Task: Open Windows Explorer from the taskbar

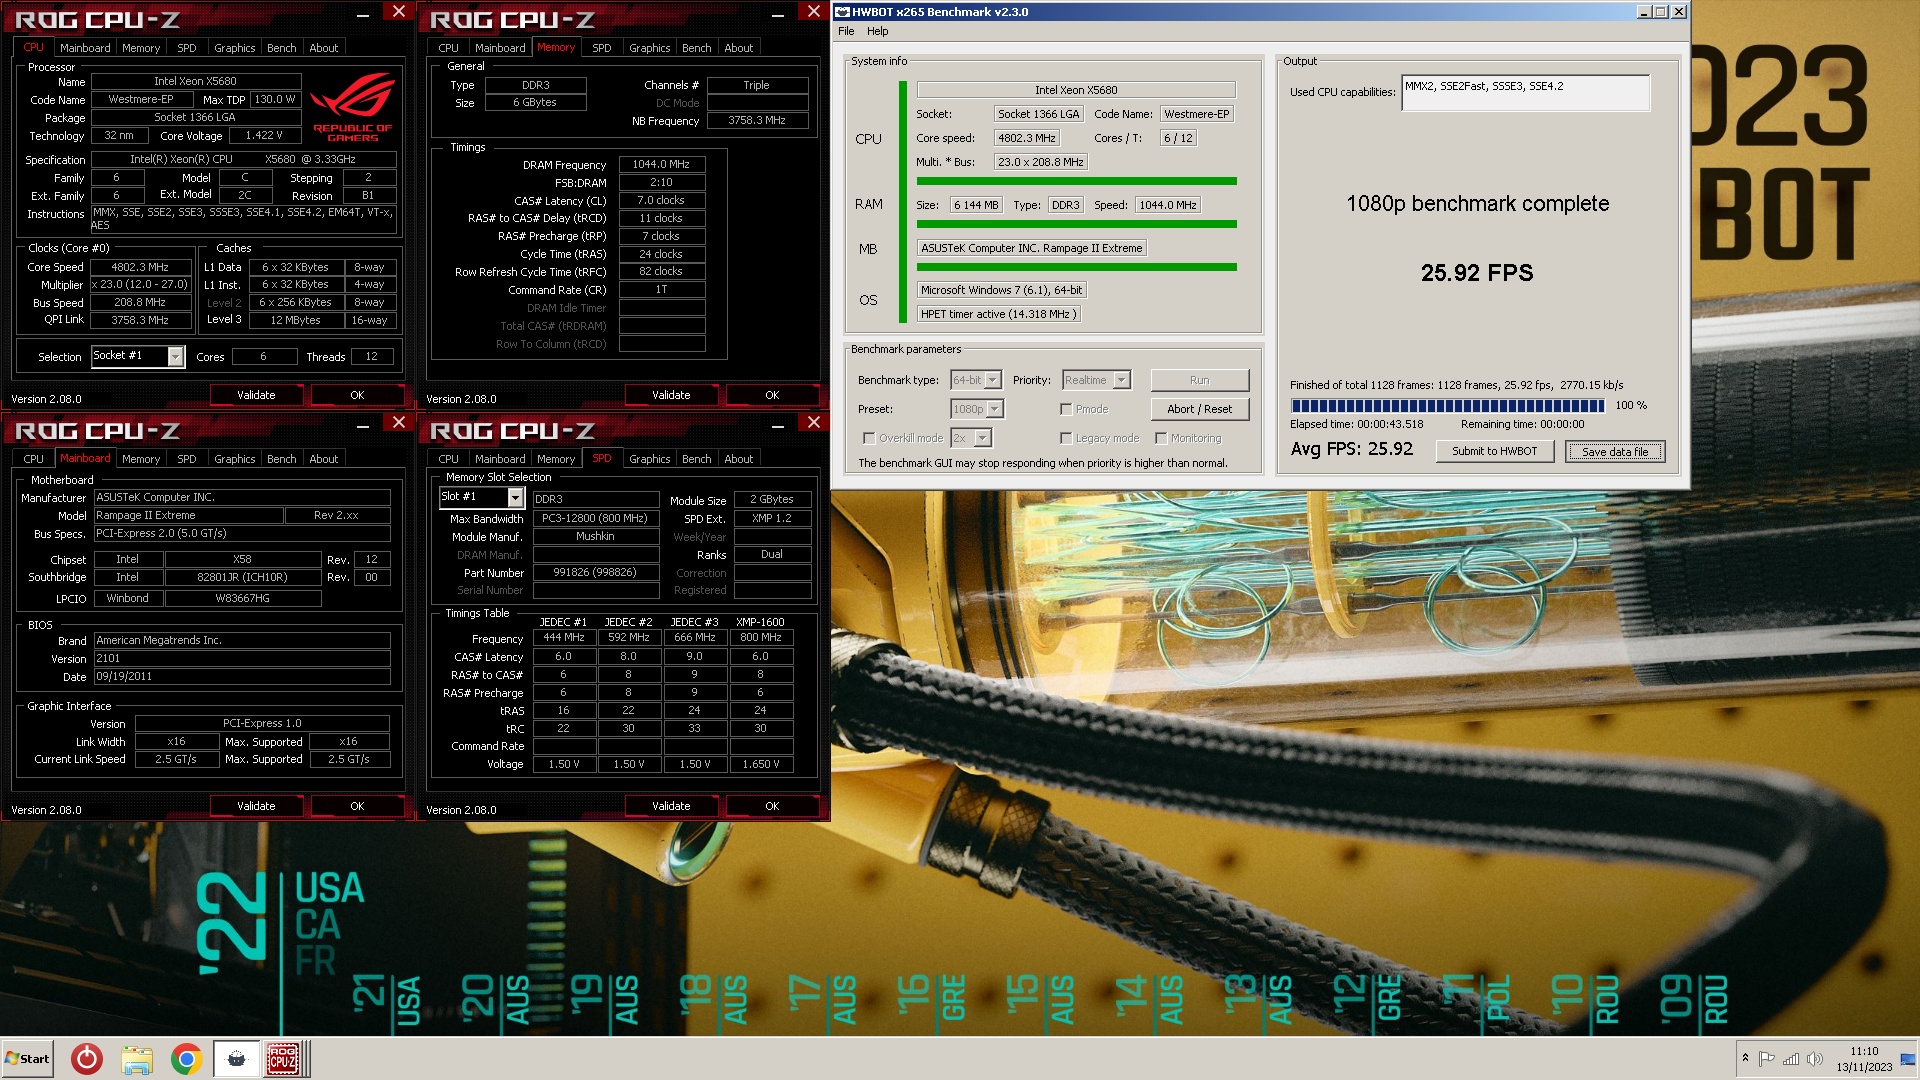Action: (x=137, y=1059)
